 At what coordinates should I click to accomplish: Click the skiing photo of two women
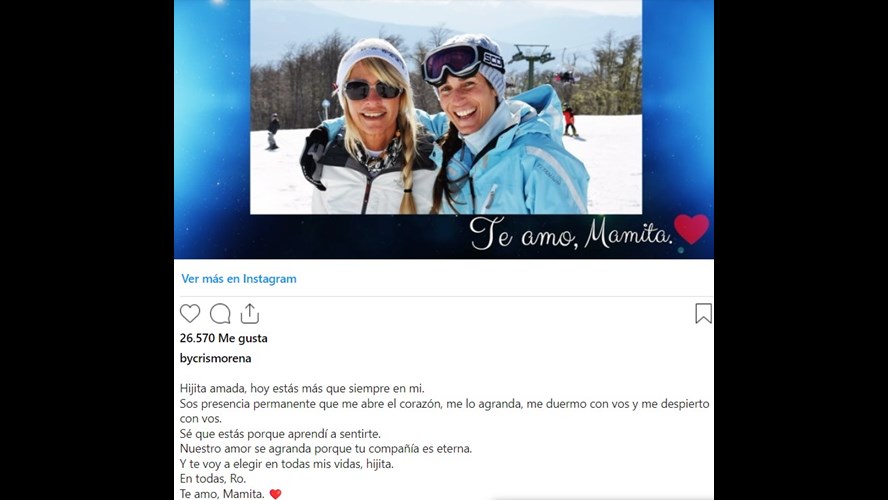click(446, 107)
